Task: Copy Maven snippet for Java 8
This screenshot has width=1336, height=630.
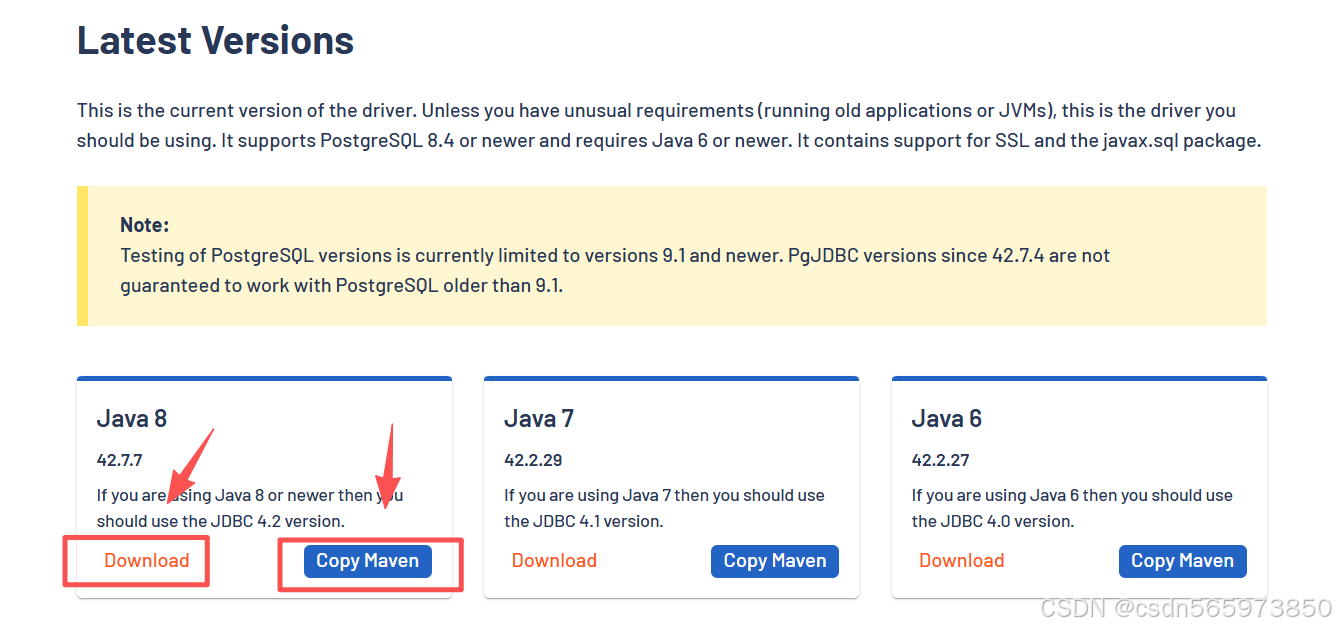Action: click(x=368, y=561)
